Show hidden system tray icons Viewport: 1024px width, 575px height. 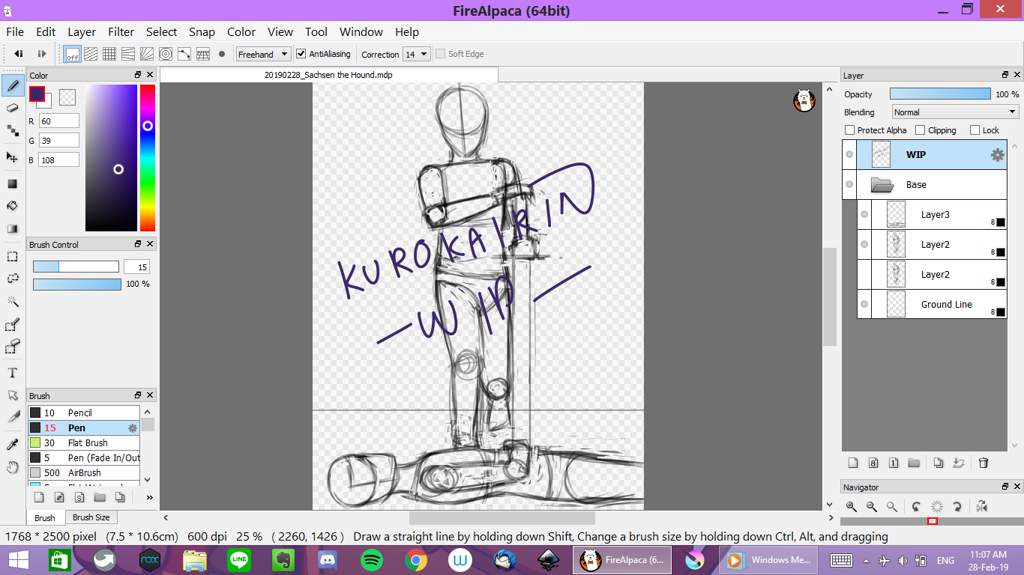(x=866, y=561)
